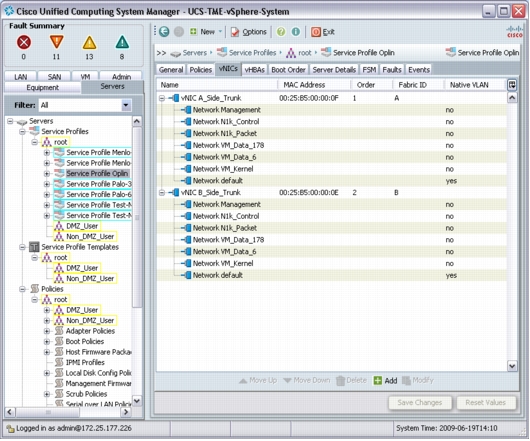Select Network VM_Kernel under vNIC A_Side_Trunk
The image size is (530, 441).
pos(223,169)
